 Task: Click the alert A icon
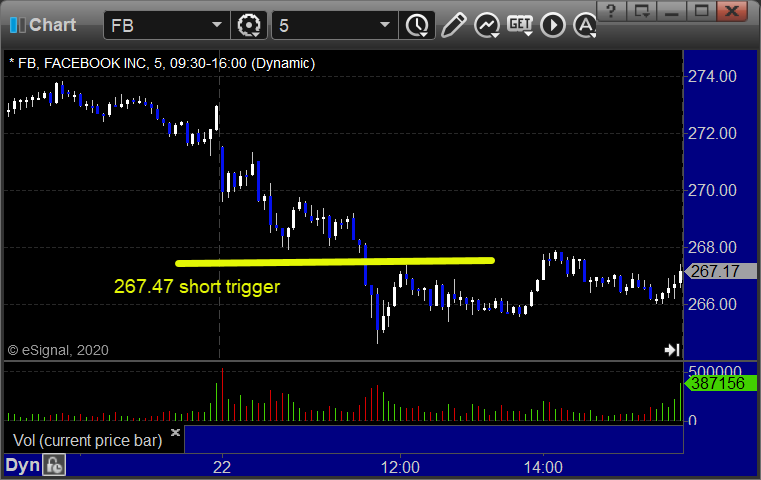point(585,25)
